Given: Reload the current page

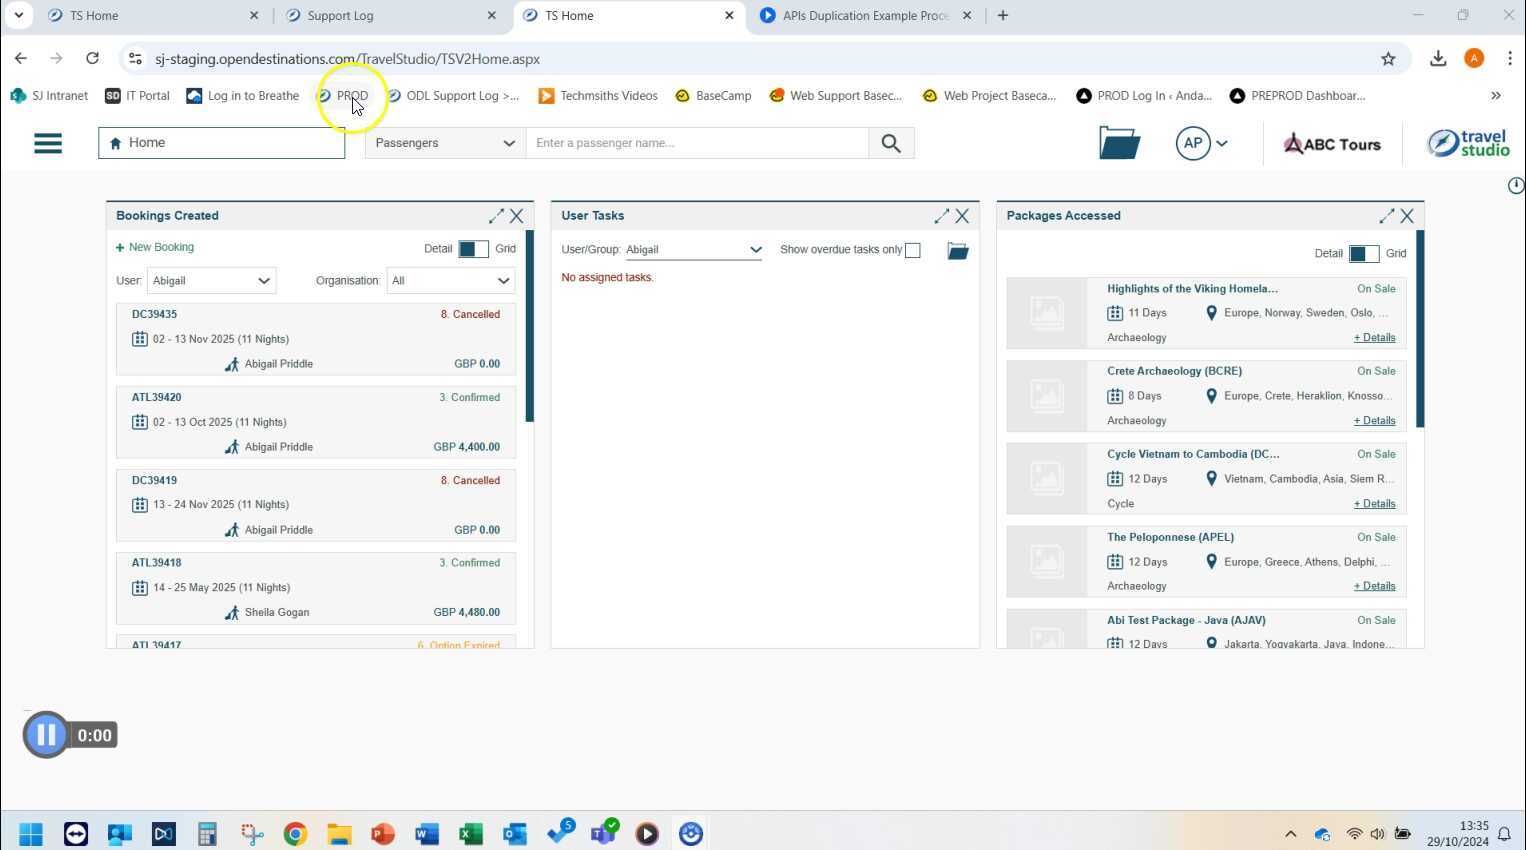Looking at the screenshot, I should [92, 59].
